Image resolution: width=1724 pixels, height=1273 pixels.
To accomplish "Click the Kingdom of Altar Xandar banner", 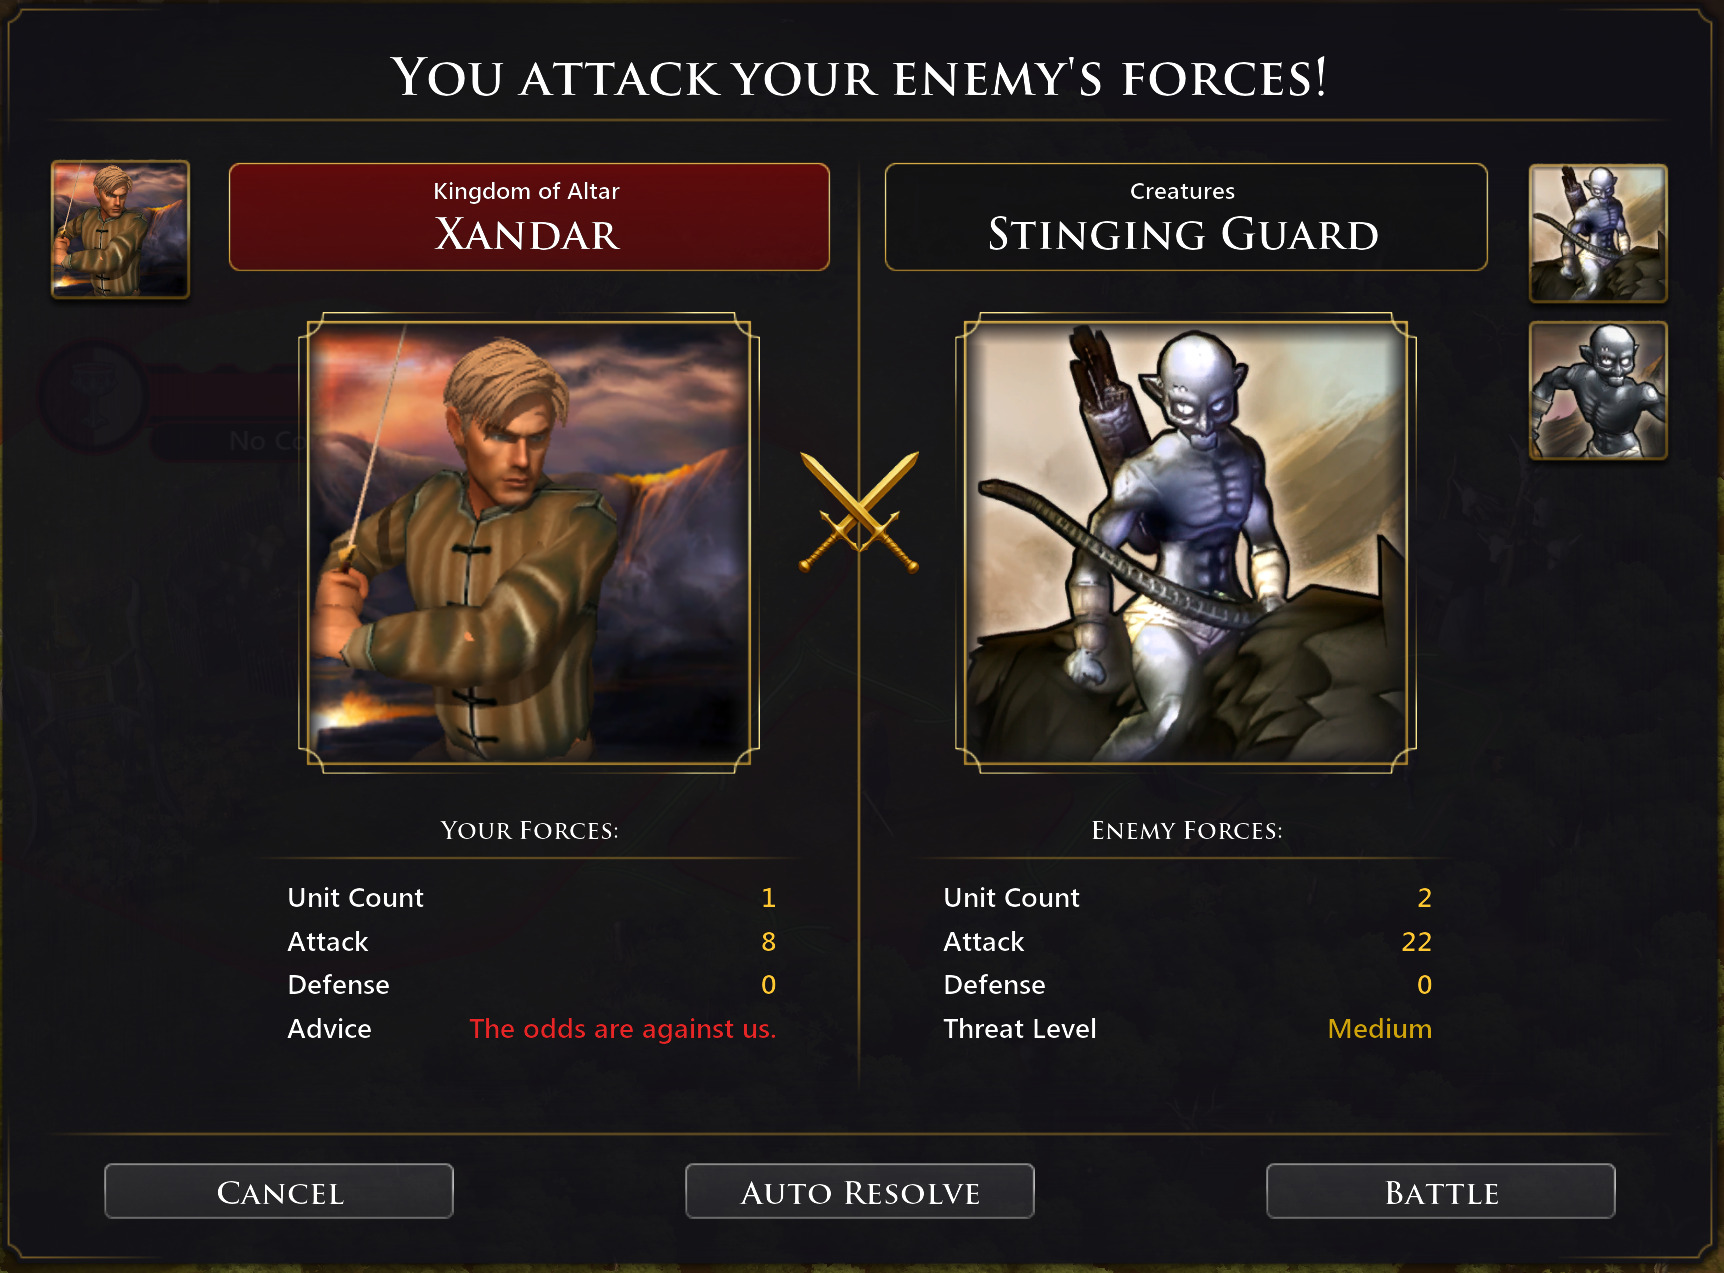I will pyautogui.click(x=529, y=217).
